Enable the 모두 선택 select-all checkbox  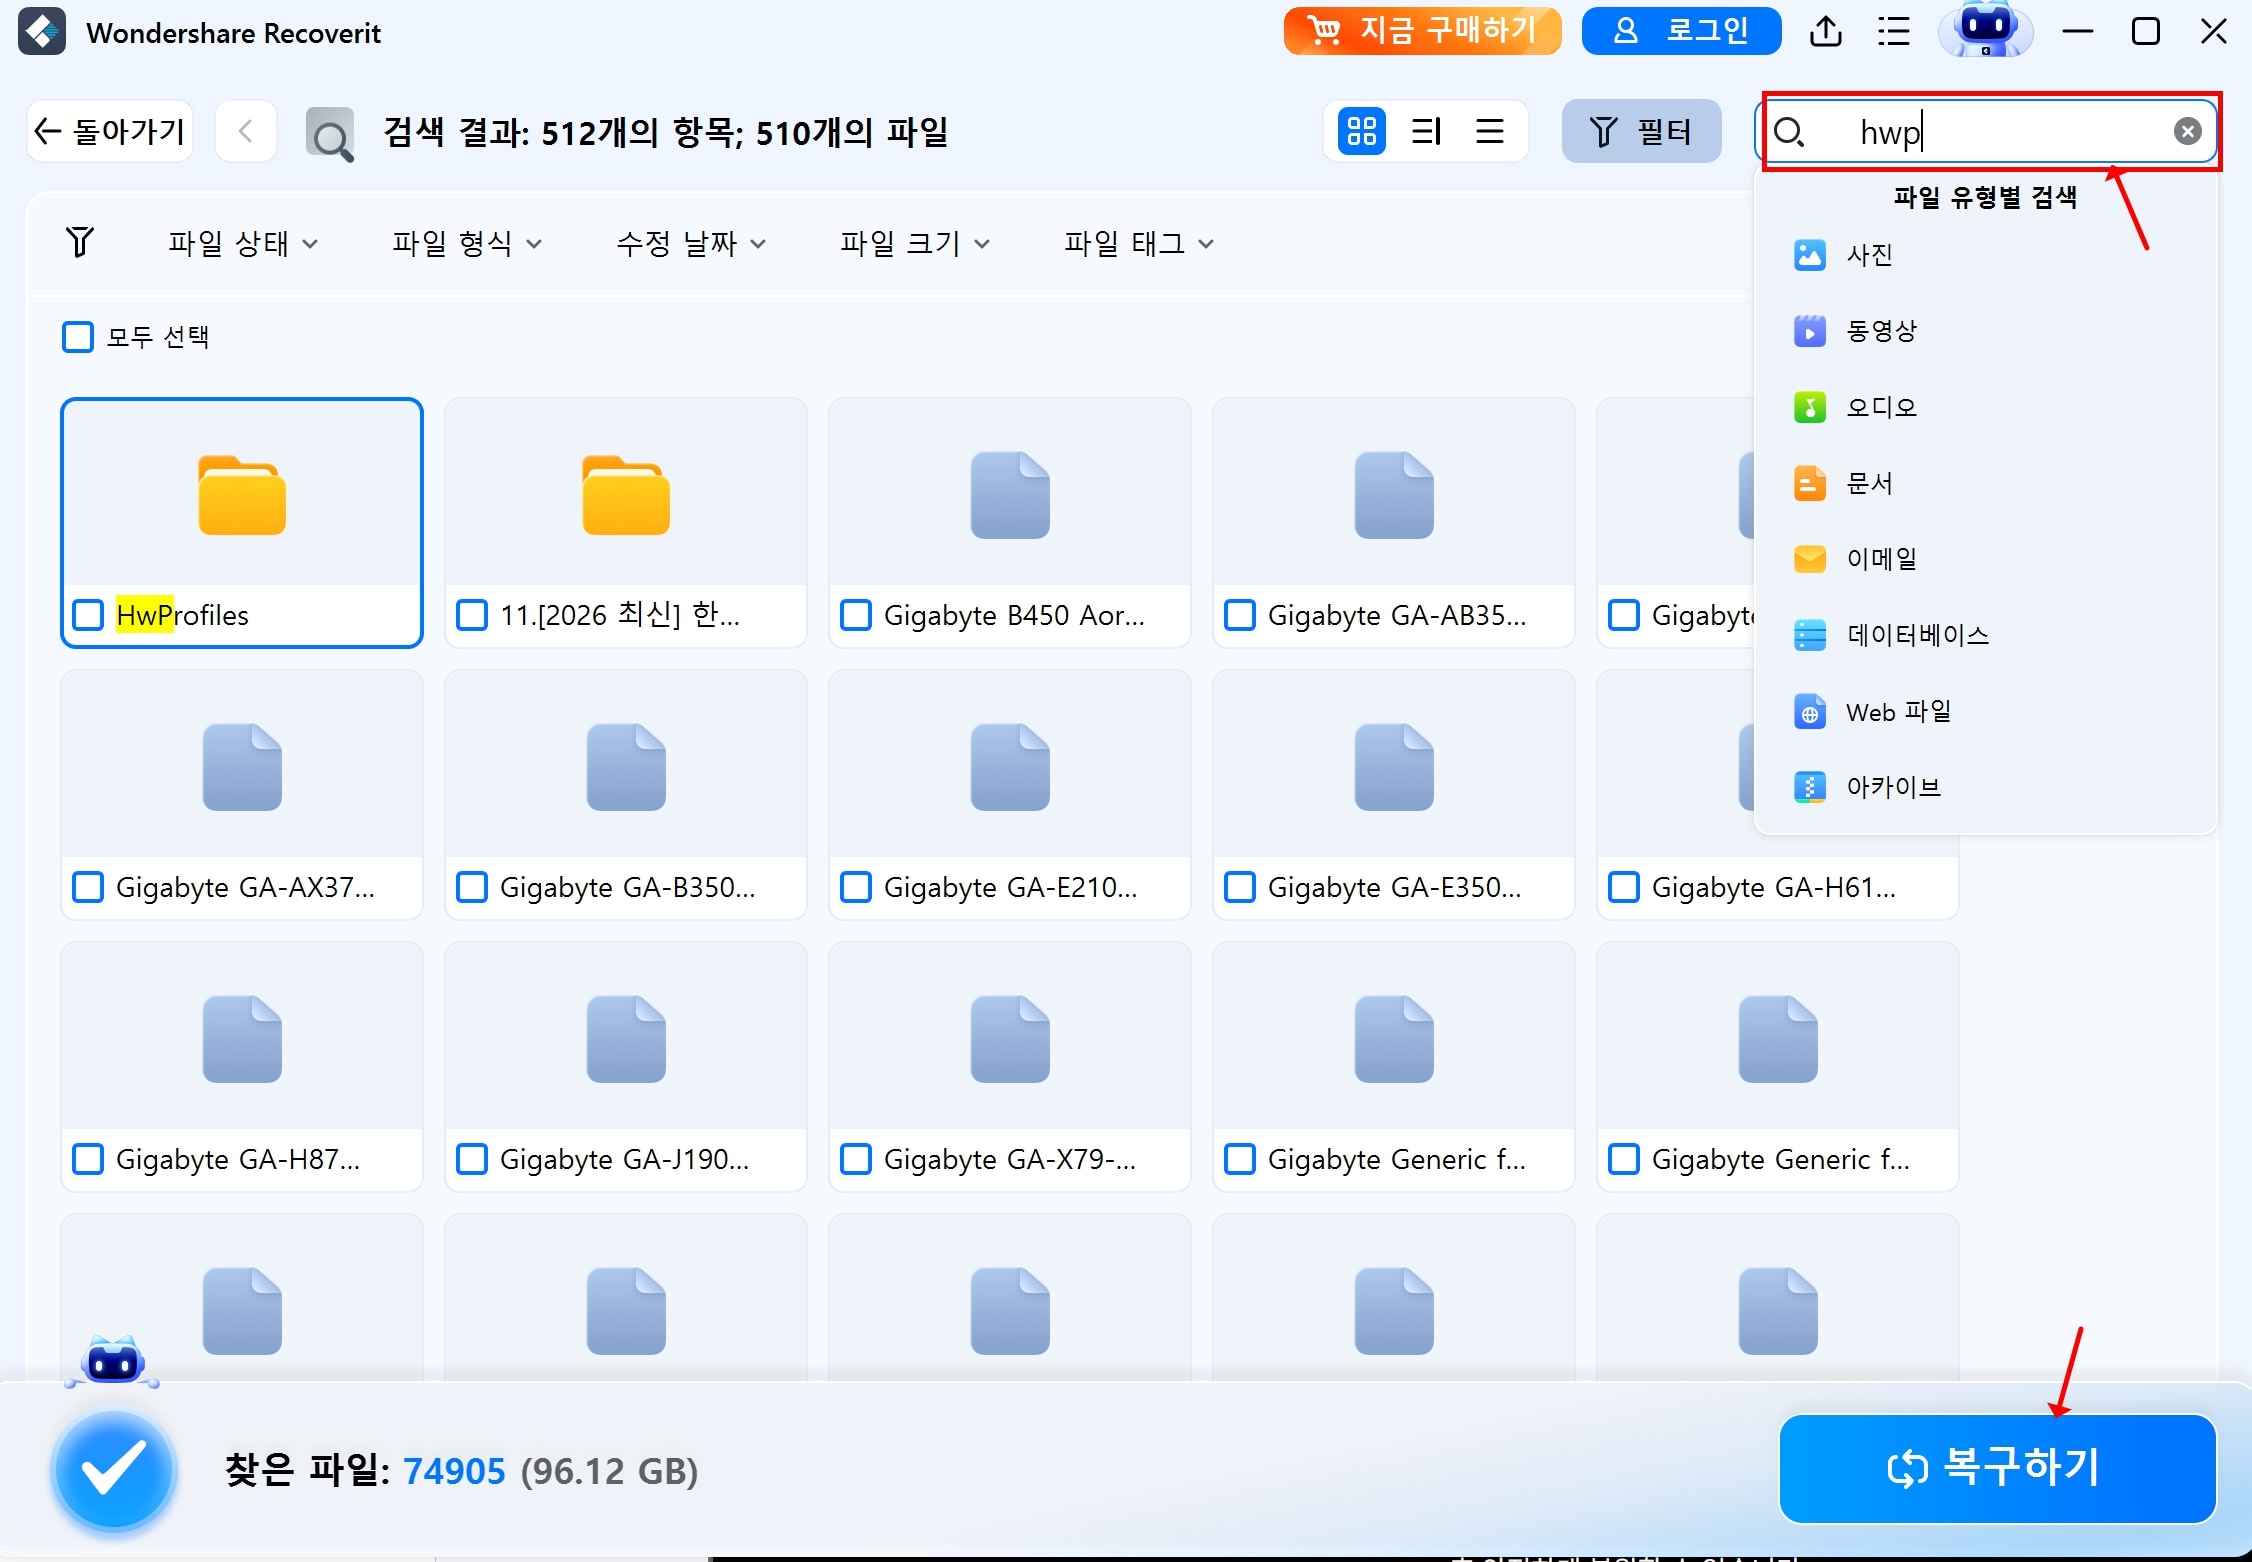point(78,337)
